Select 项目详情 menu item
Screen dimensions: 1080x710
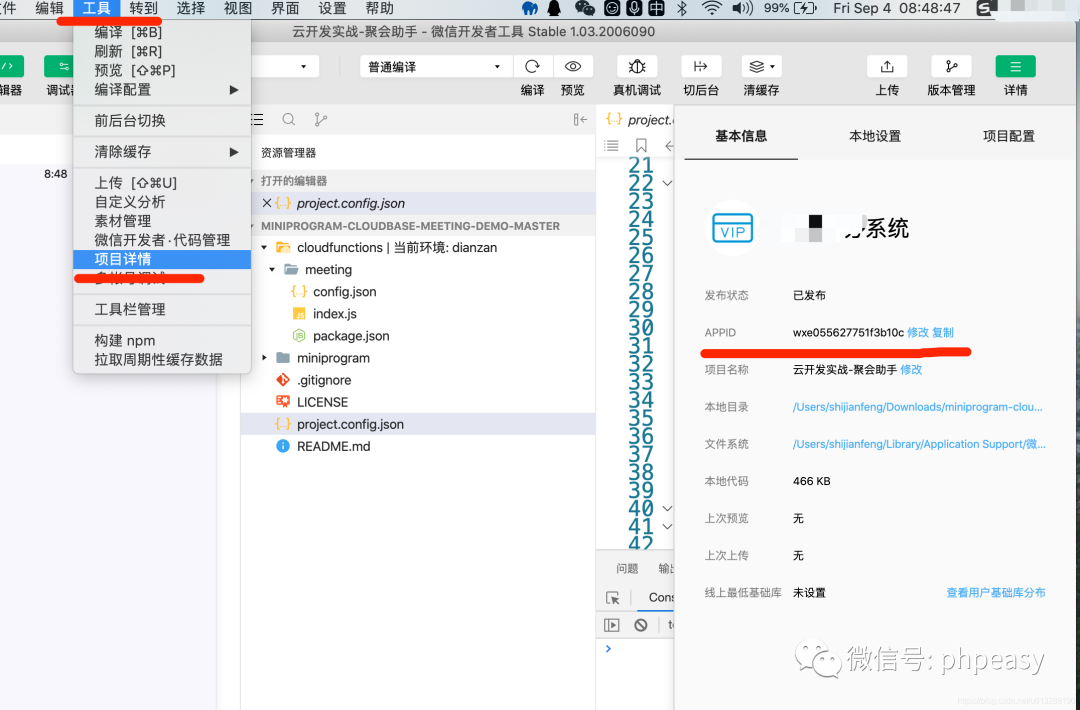click(x=162, y=259)
